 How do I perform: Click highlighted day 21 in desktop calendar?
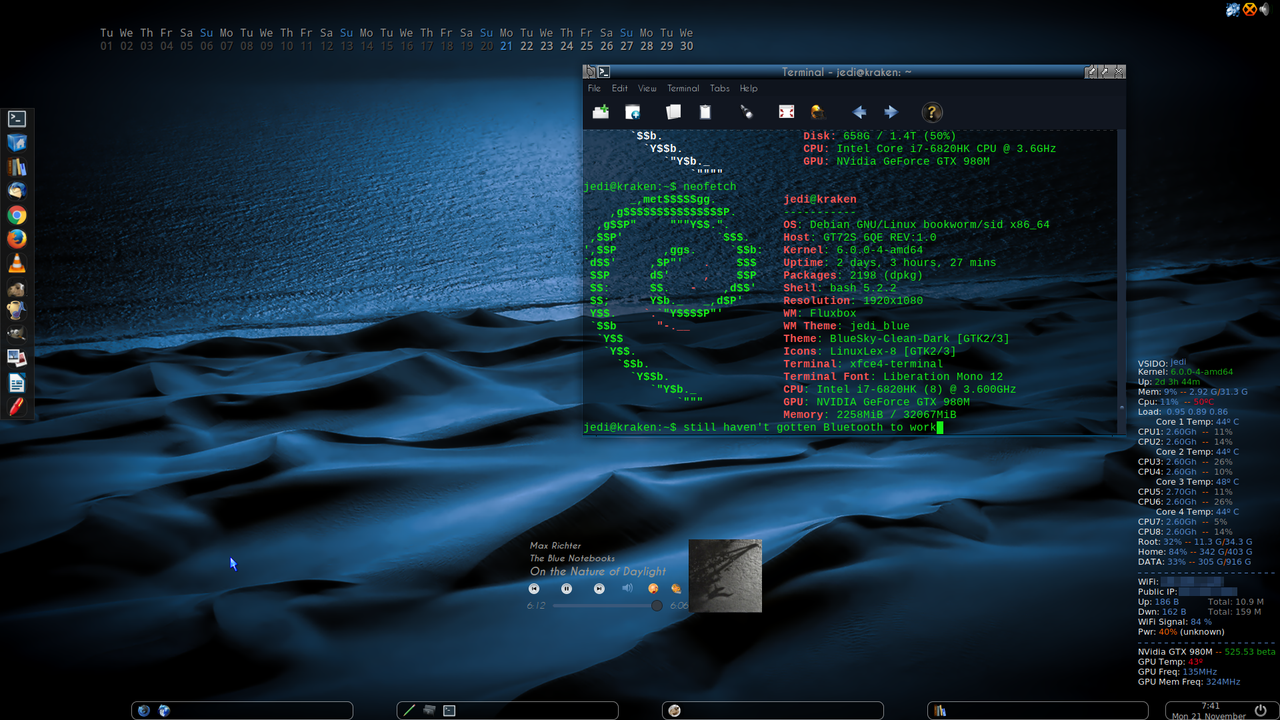coord(506,46)
